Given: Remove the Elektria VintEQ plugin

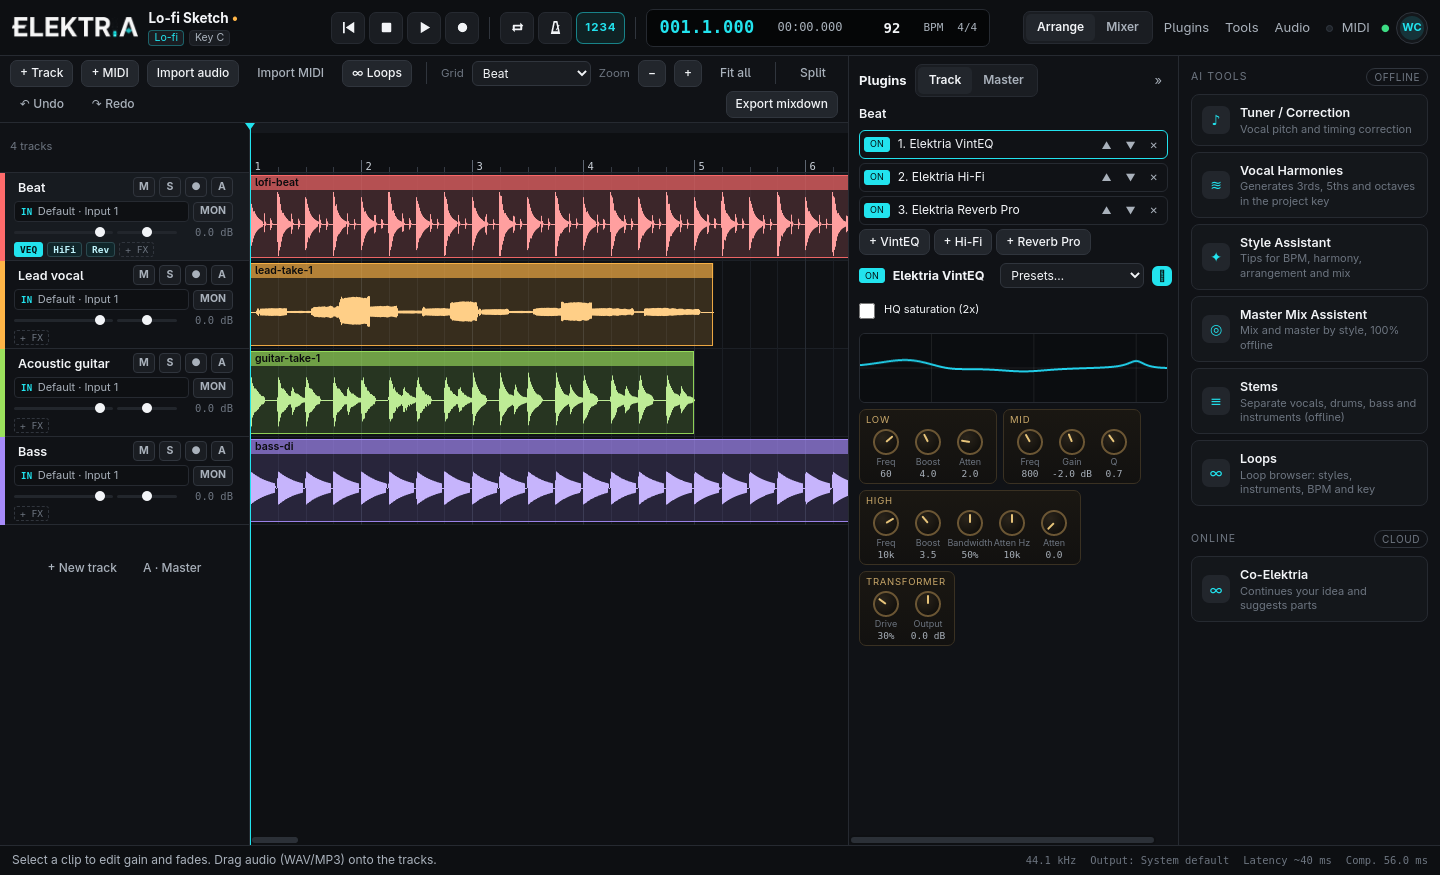Looking at the screenshot, I should [1153, 145].
